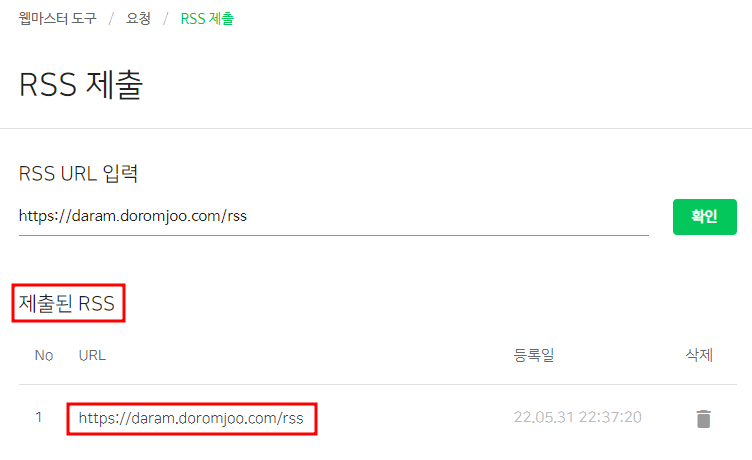
Task: Click the RSS URL 입력 label
Action: [x=78, y=173]
